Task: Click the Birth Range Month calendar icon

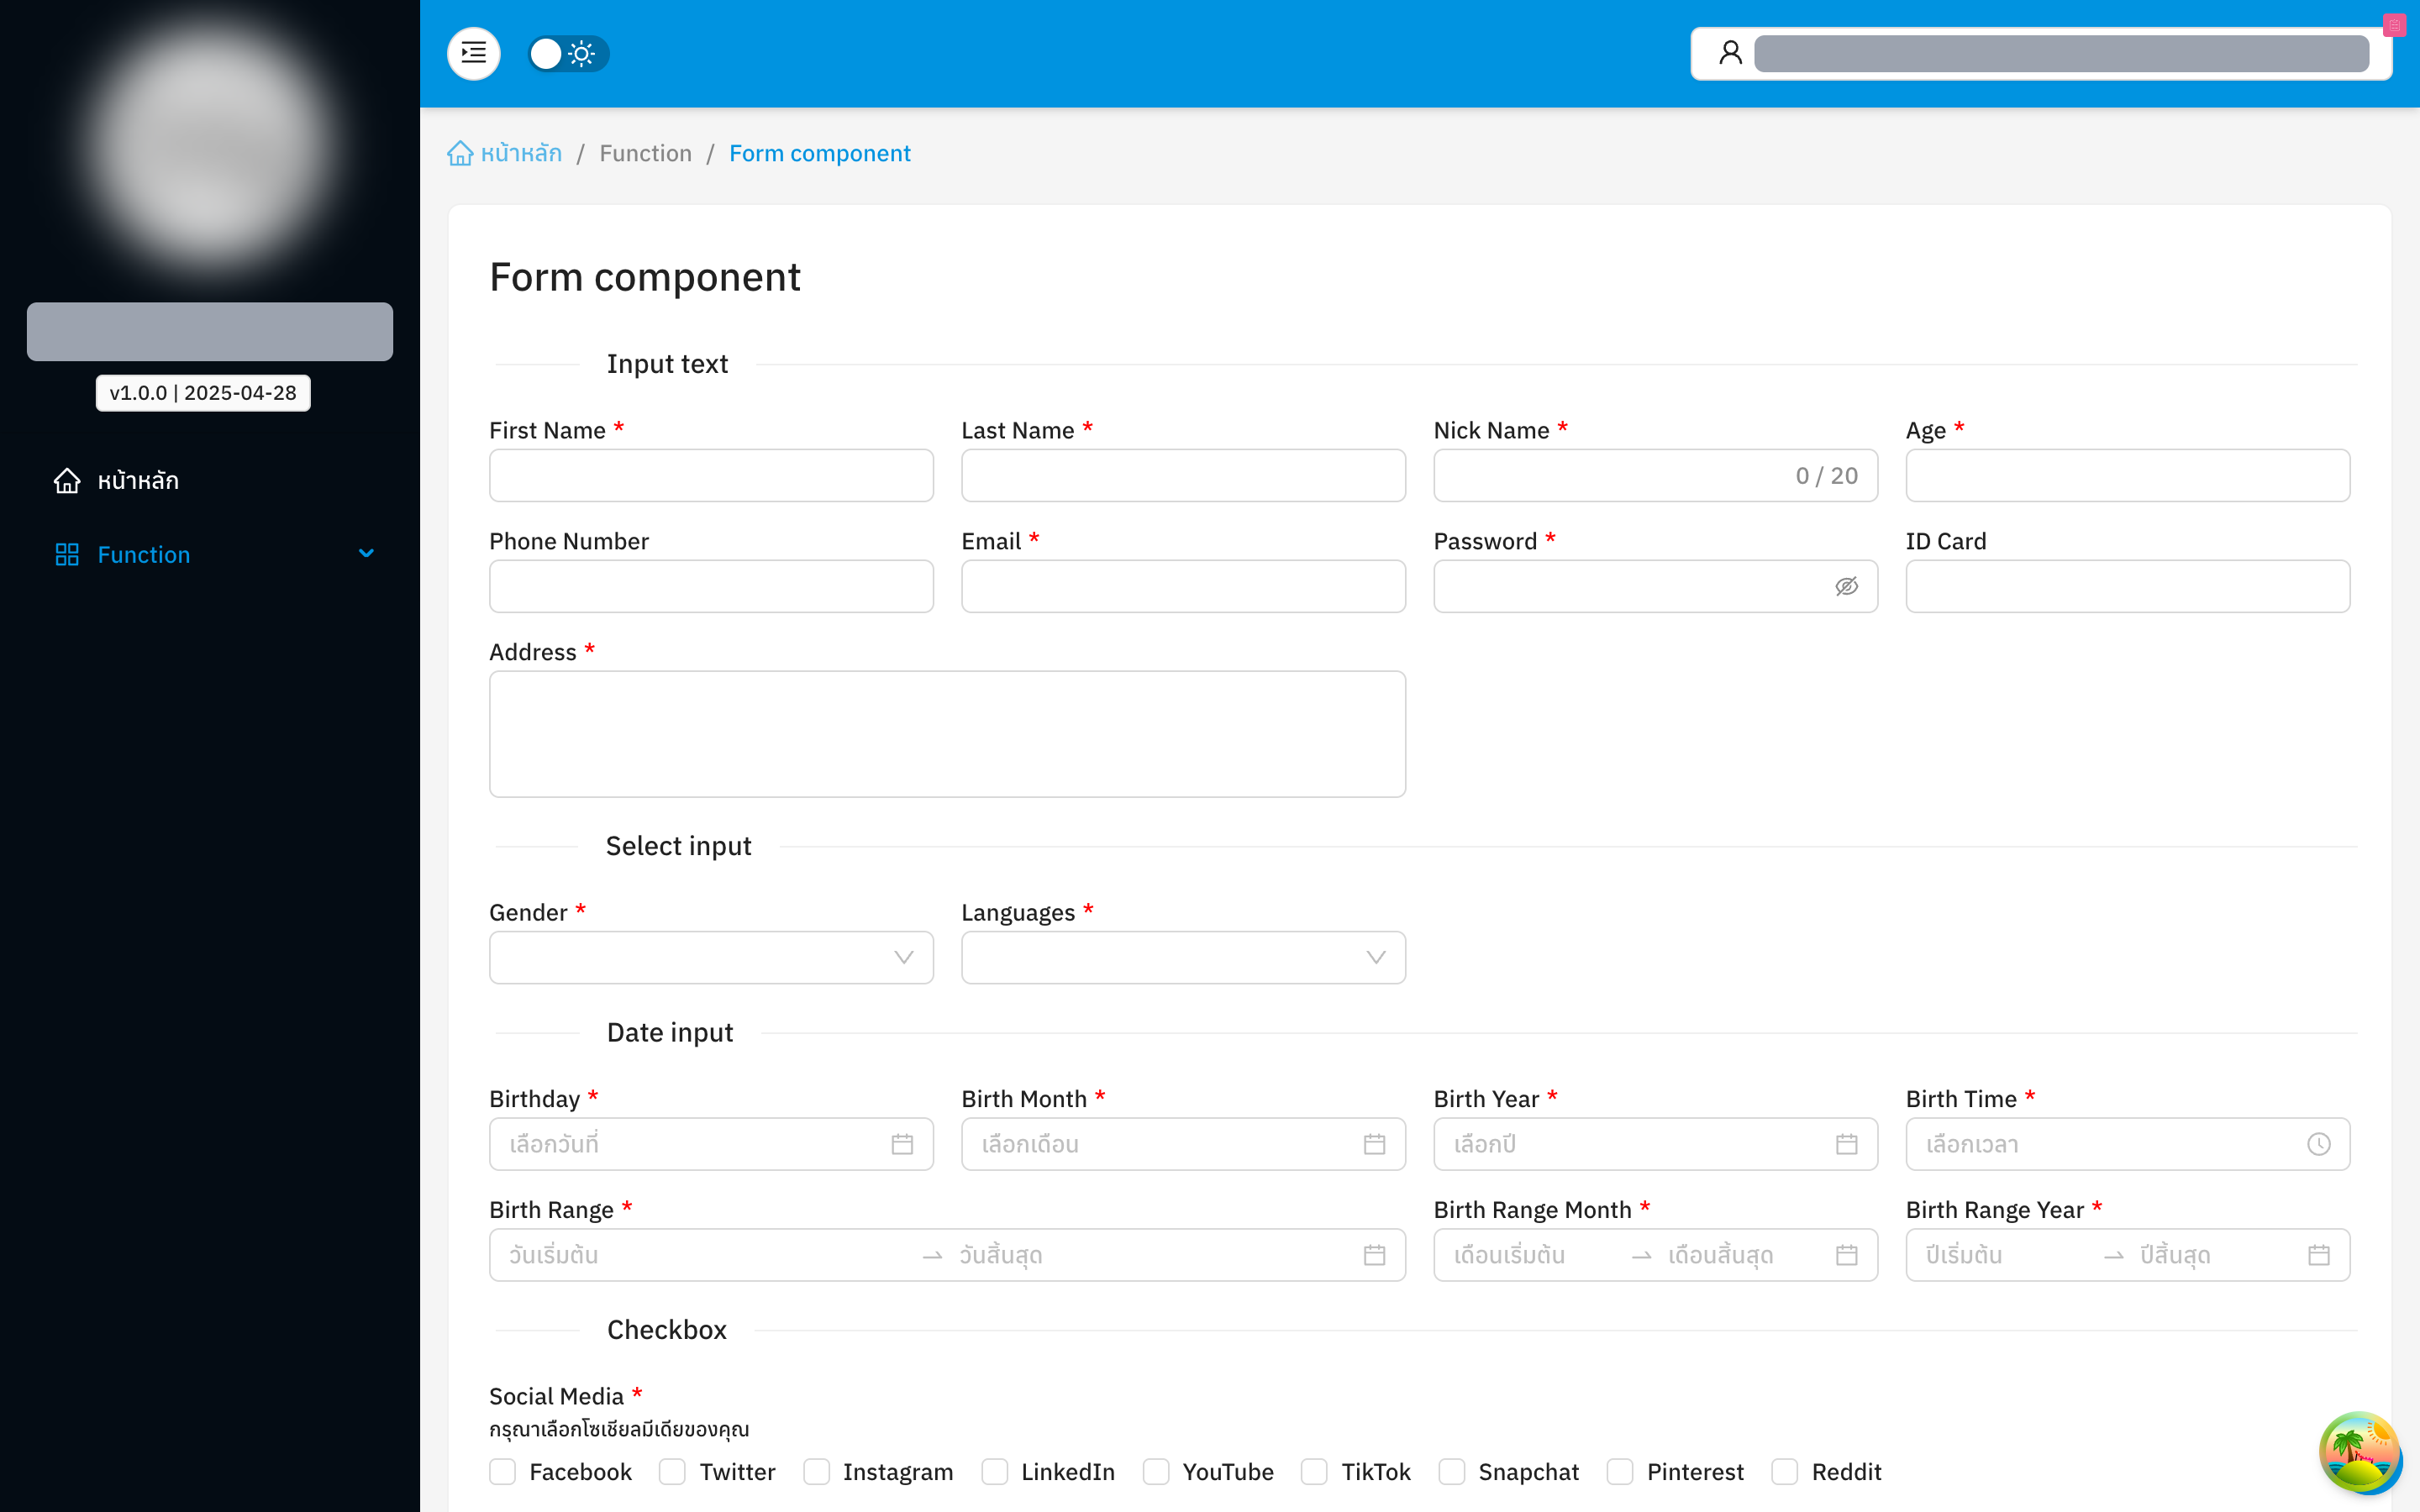Action: click(1846, 1255)
